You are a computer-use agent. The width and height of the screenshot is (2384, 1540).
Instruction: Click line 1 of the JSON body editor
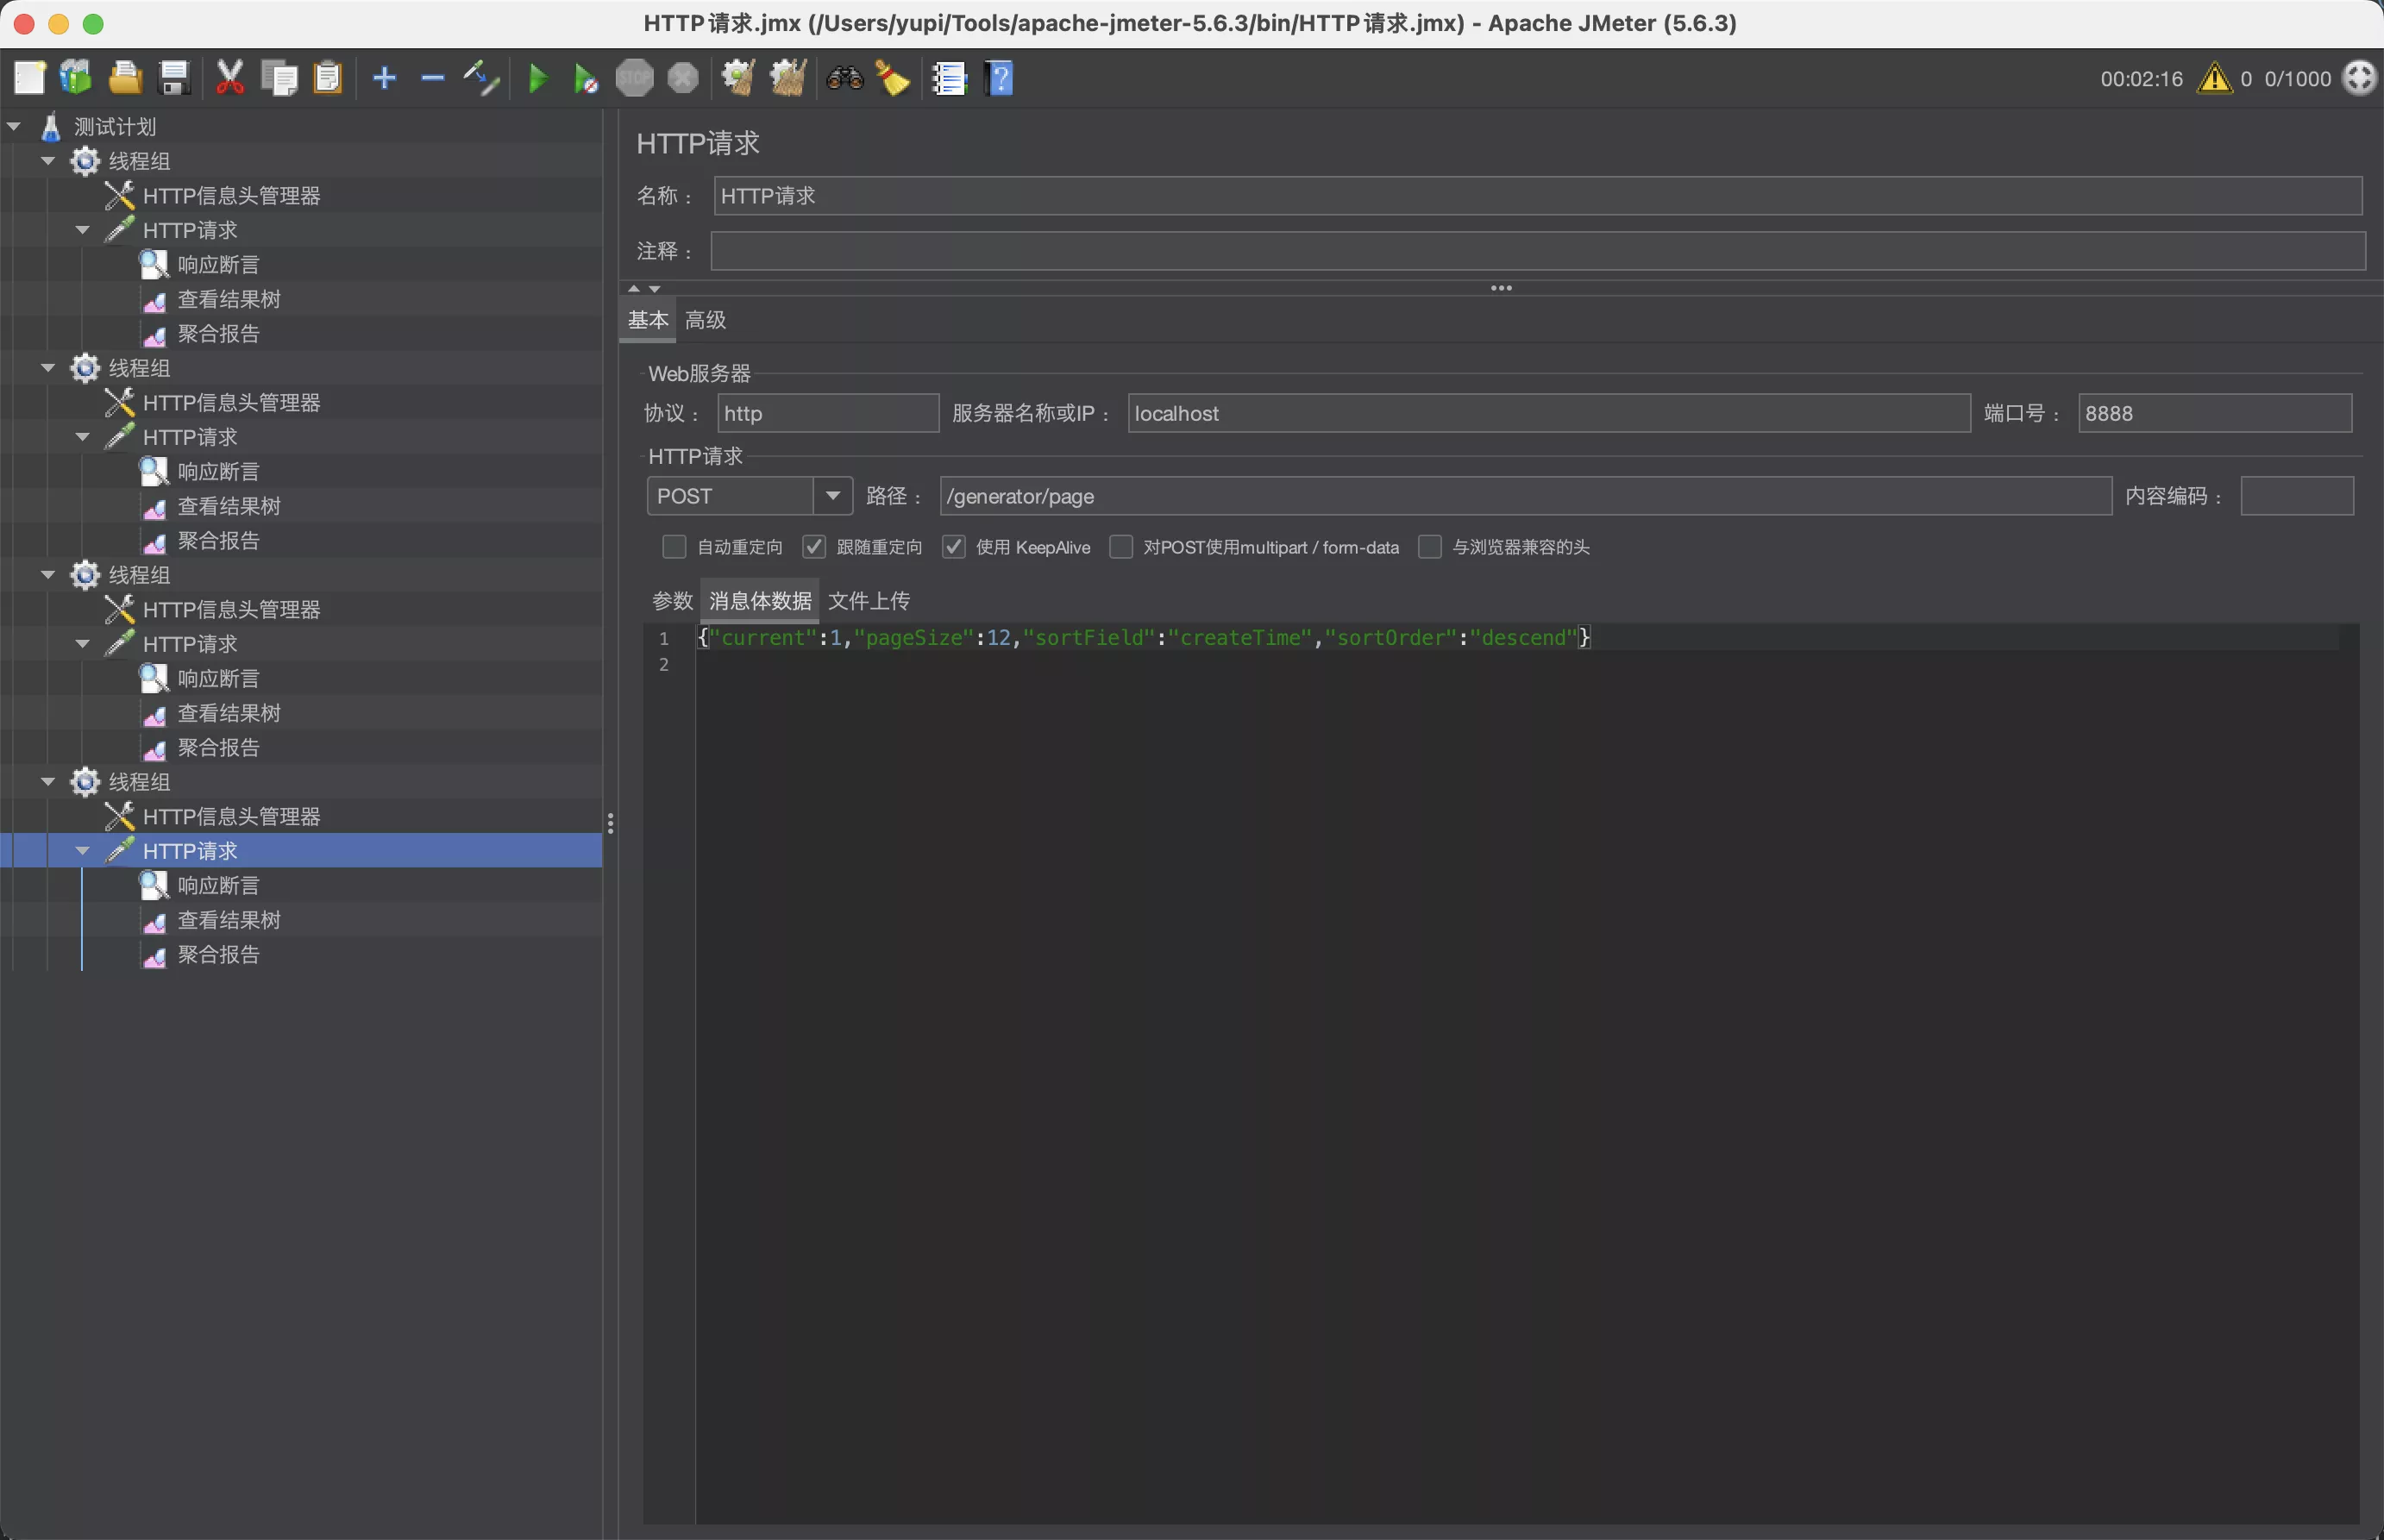click(1518, 638)
